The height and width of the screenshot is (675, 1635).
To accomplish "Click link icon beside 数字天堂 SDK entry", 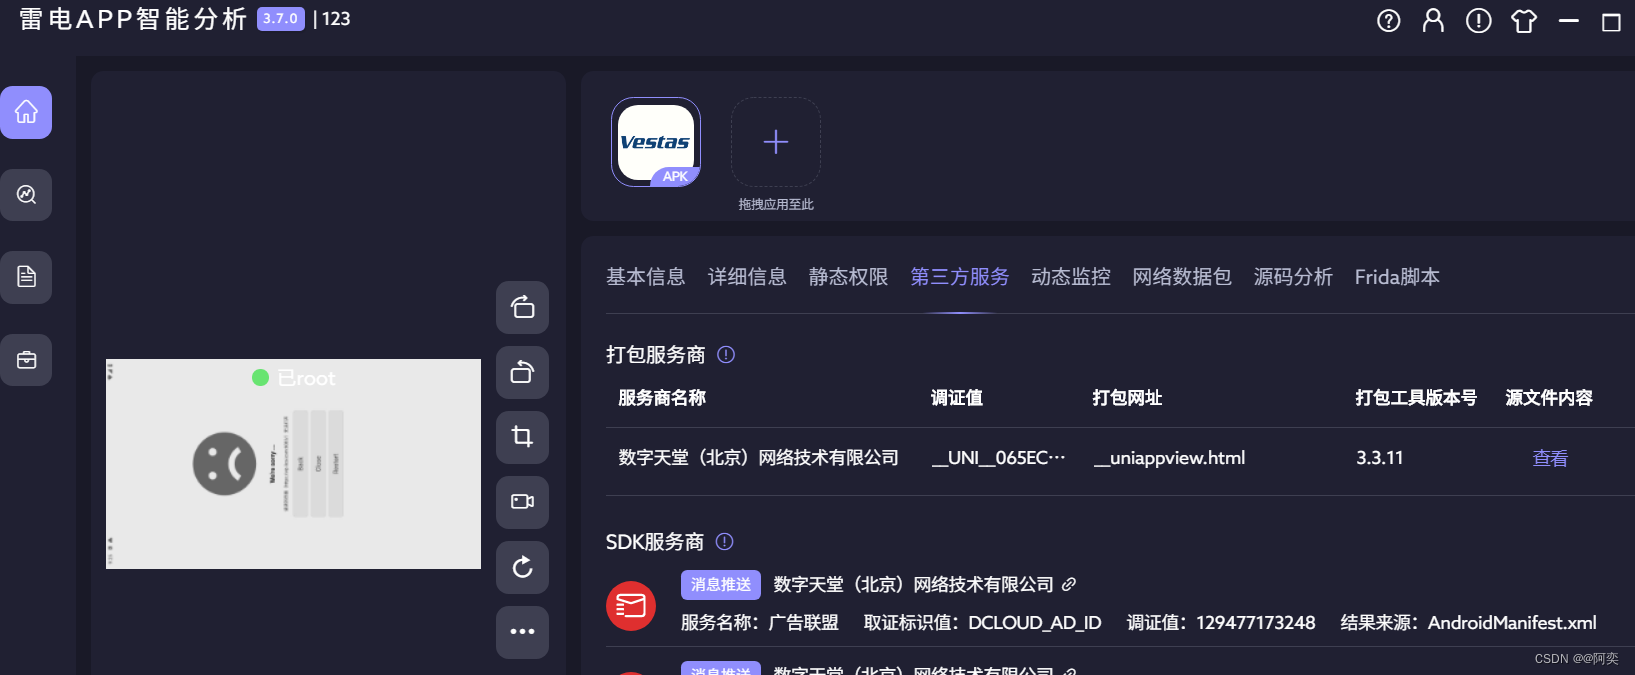I will coord(1069,584).
